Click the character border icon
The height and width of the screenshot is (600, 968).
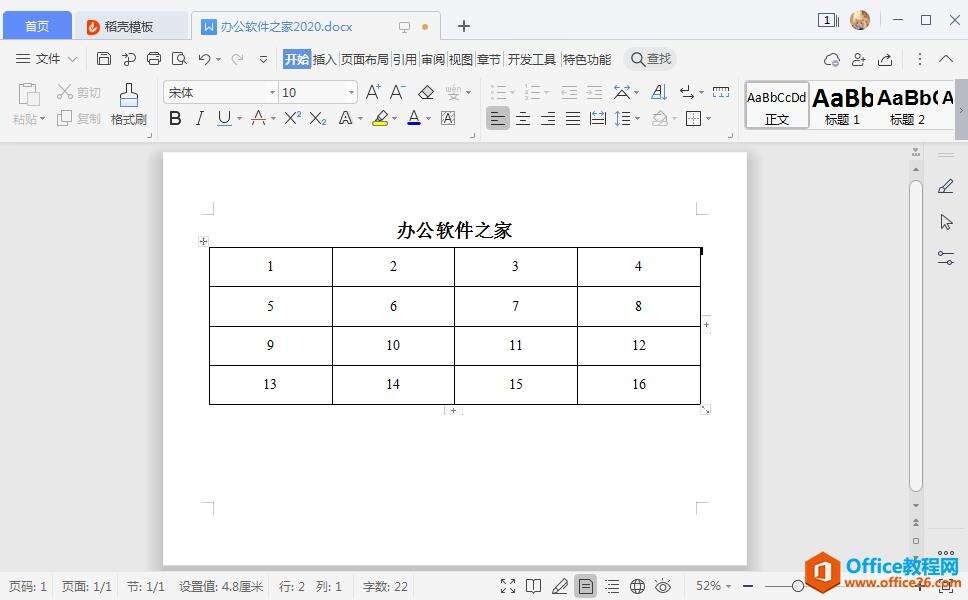coord(448,118)
